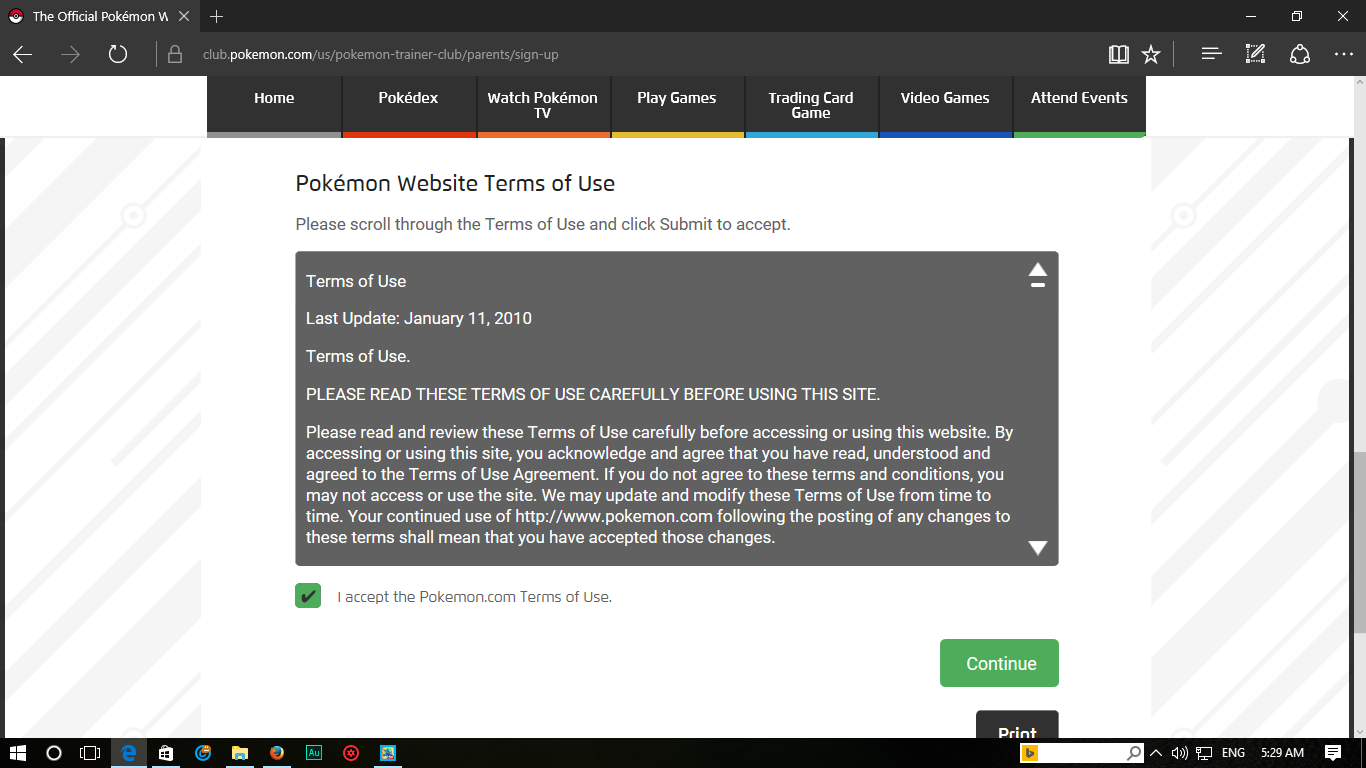The height and width of the screenshot is (768, 1366).
Task: Open Edge More actions ellipsis menu
Action: tap(1344, 54)
